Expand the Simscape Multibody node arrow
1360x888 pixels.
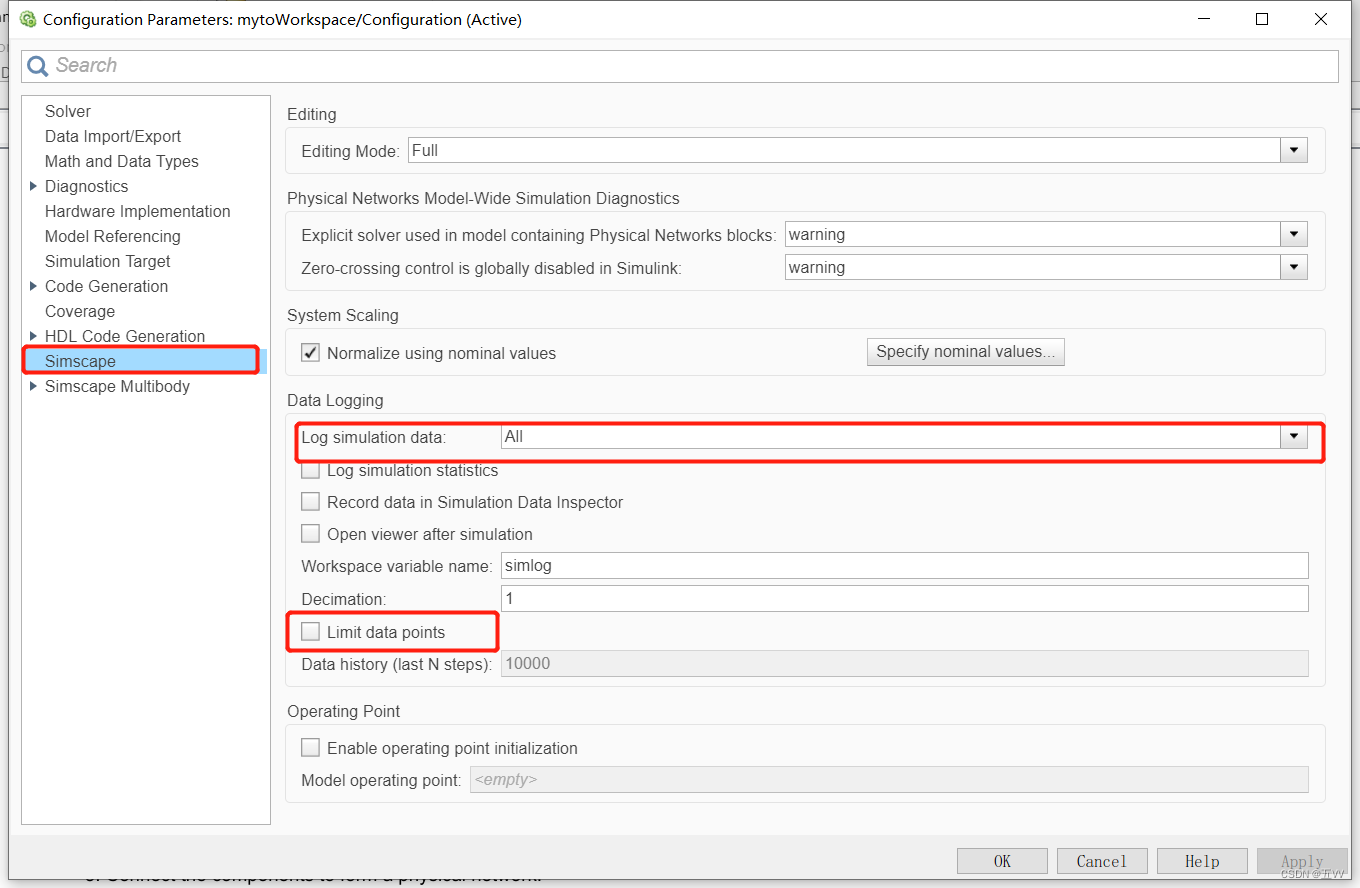34,386
